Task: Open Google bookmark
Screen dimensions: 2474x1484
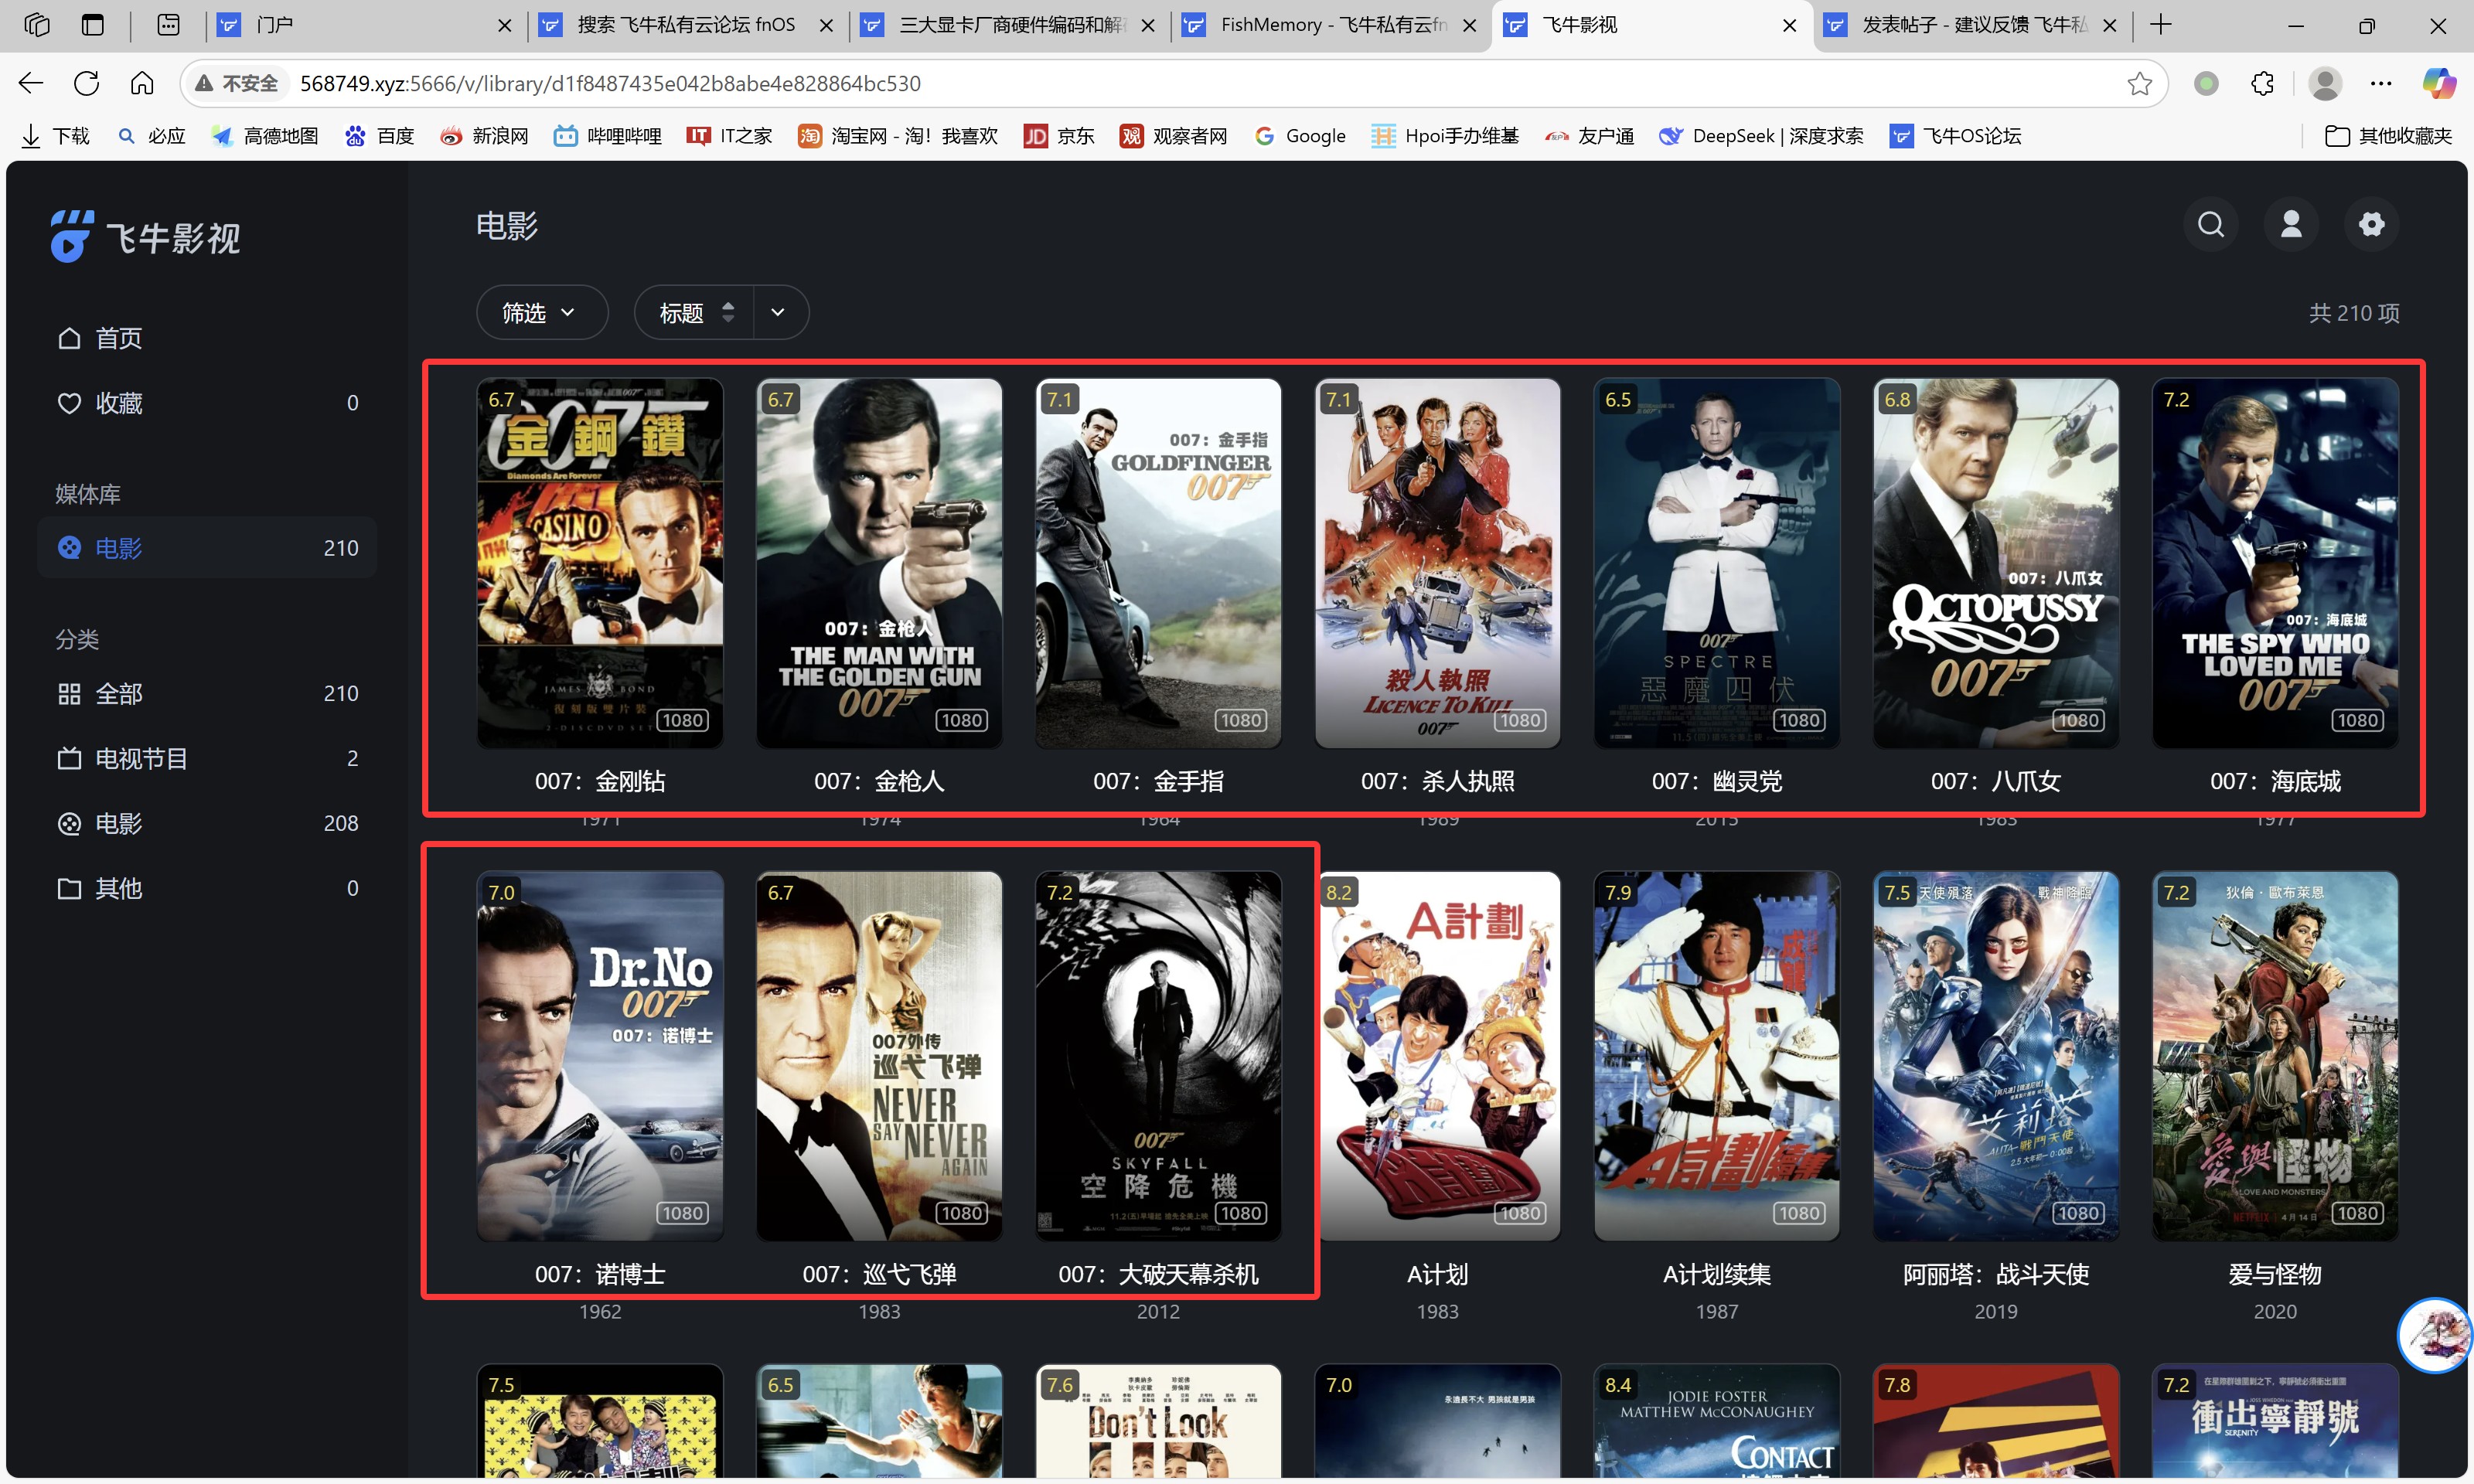Action: point(1300,136)
